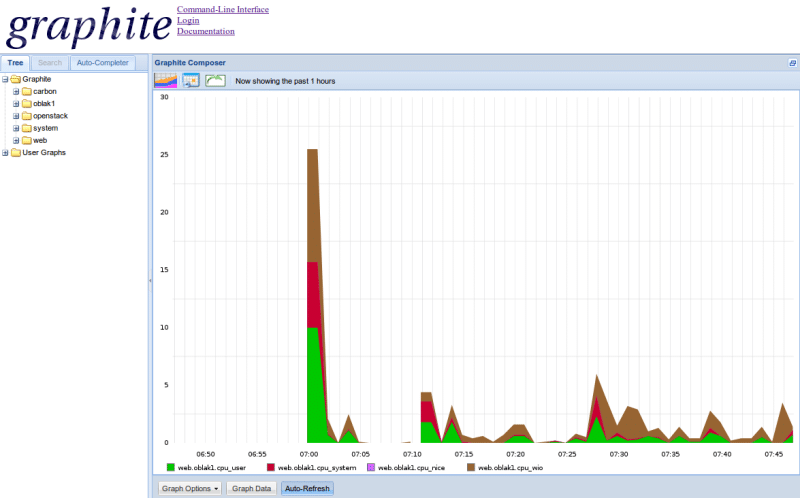The height and width of the screenshot is (498, 800).
Task: Click the openstack folder icon
Action: pos(27,116)
